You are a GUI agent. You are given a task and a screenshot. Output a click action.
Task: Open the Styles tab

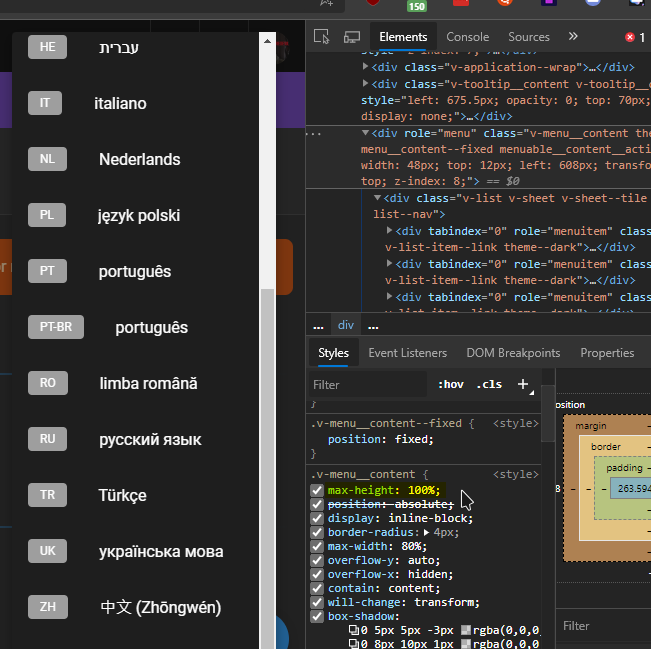pyautogui.click(x=333, y=353)
